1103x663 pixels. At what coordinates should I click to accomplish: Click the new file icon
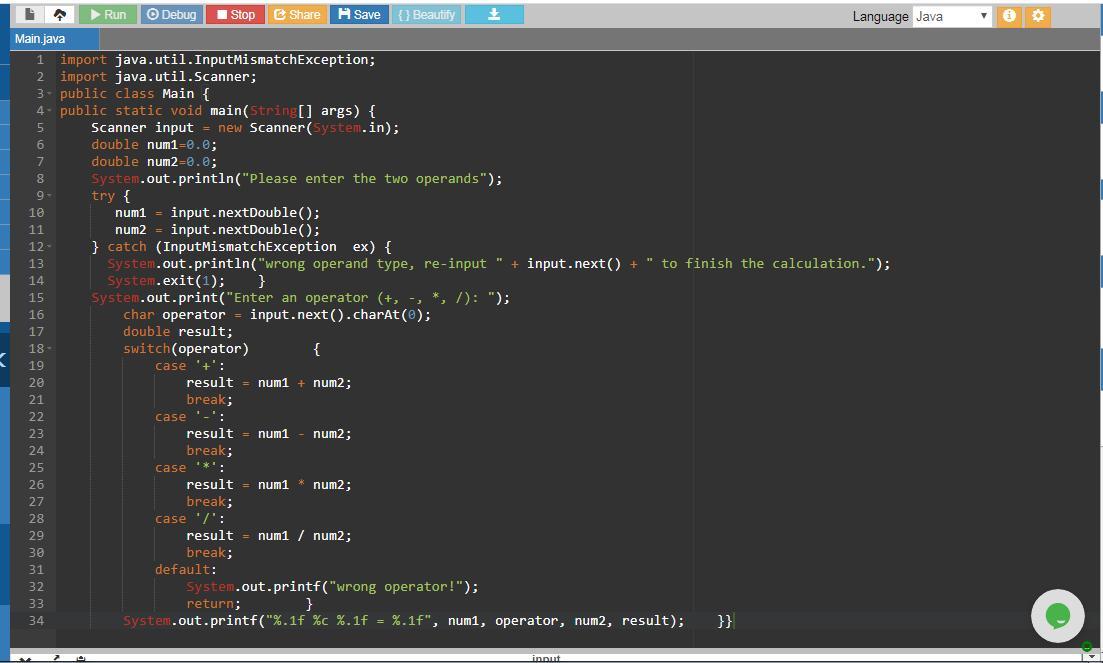click(x=30, y=15)
